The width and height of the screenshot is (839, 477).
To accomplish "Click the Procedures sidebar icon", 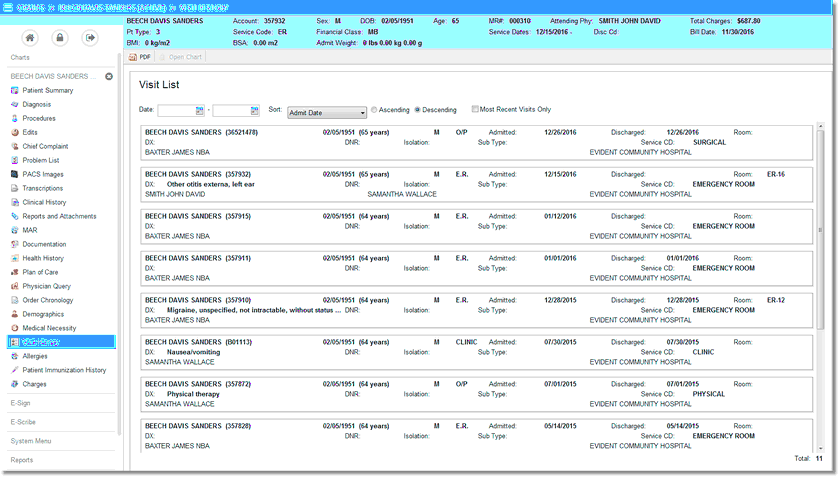I will click(x=15, y=118).
